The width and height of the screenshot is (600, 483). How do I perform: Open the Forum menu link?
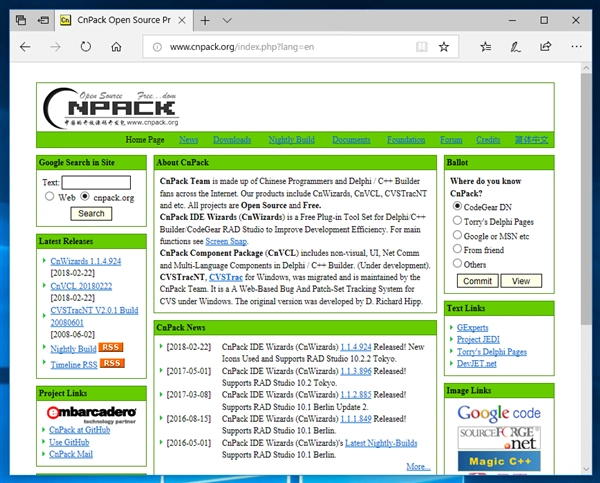[x=451, y=140]
